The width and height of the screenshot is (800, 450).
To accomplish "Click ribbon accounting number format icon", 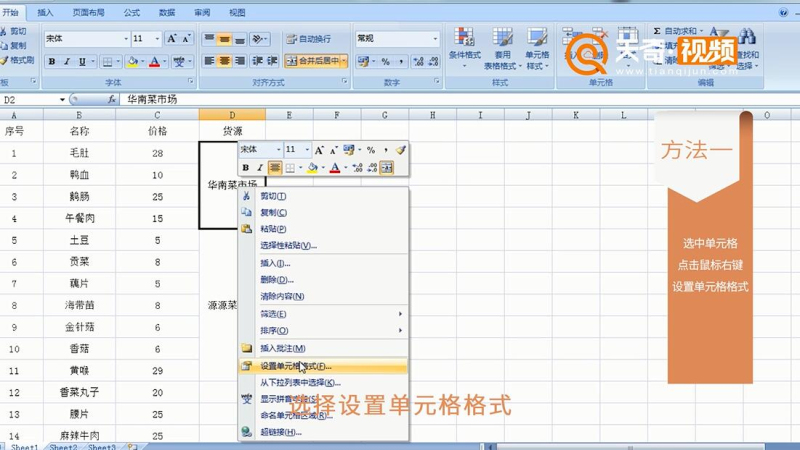I will pyautogui.click(x=363, y=61).
